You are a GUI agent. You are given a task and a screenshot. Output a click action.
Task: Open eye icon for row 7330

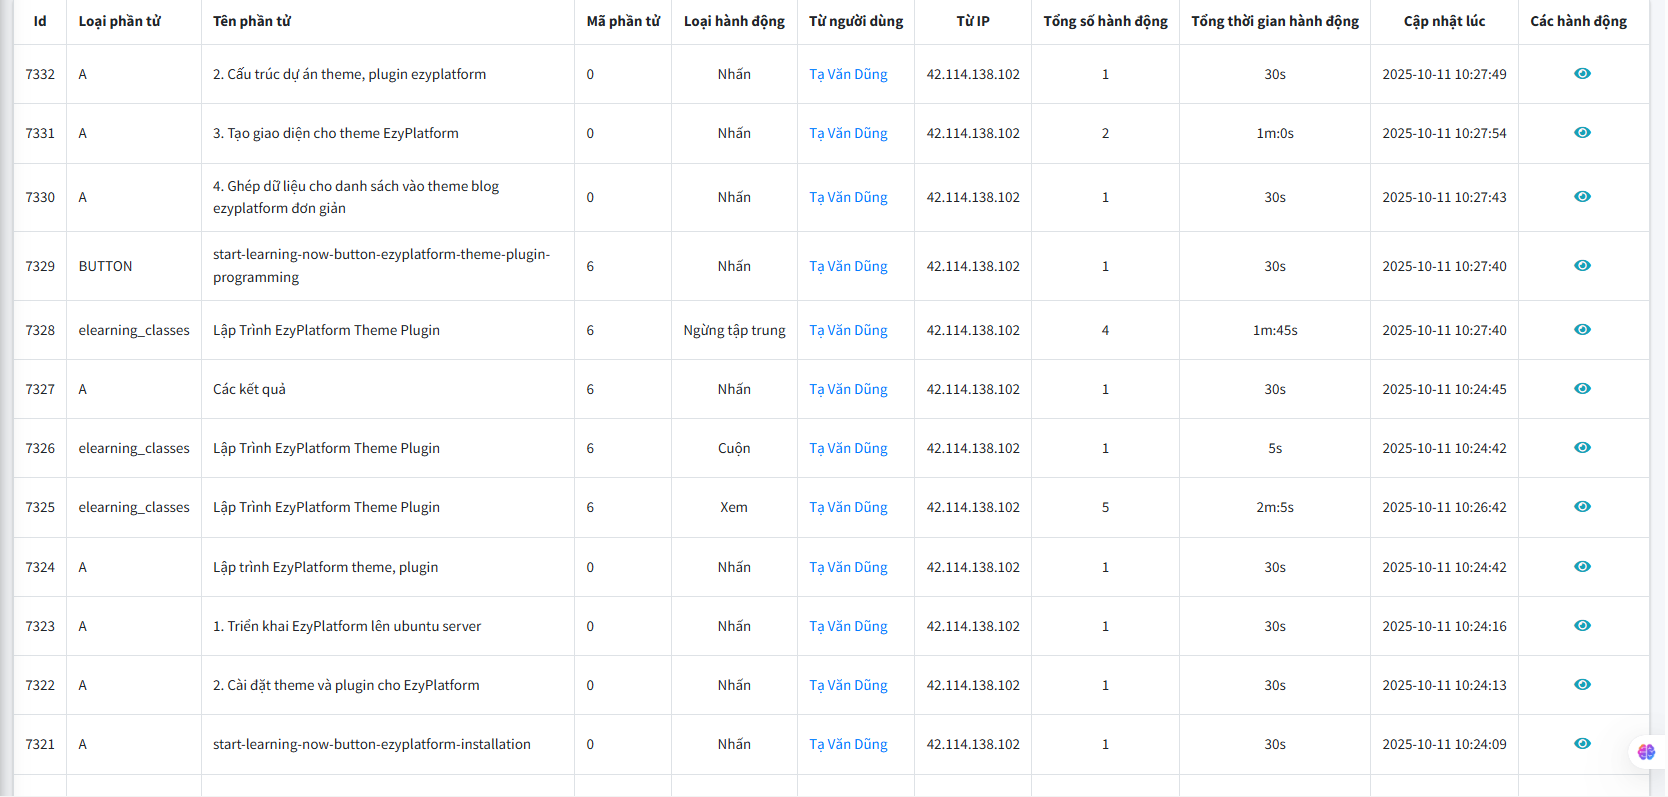click(x=1582, y=197)
